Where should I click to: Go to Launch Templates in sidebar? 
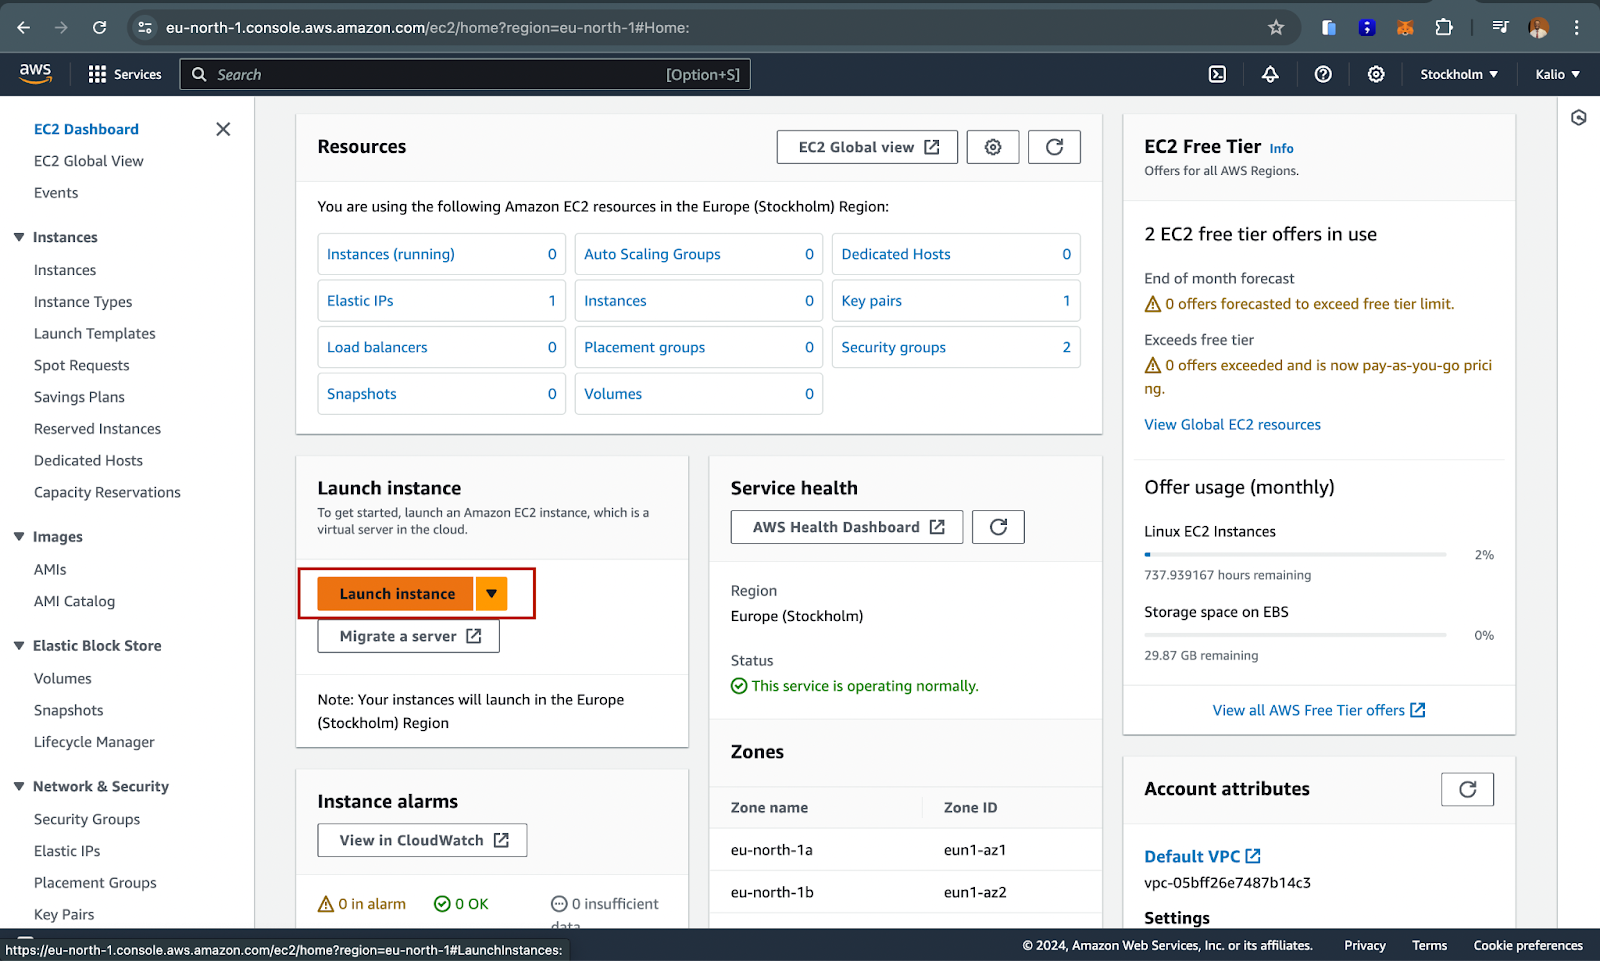click(95, 334)
